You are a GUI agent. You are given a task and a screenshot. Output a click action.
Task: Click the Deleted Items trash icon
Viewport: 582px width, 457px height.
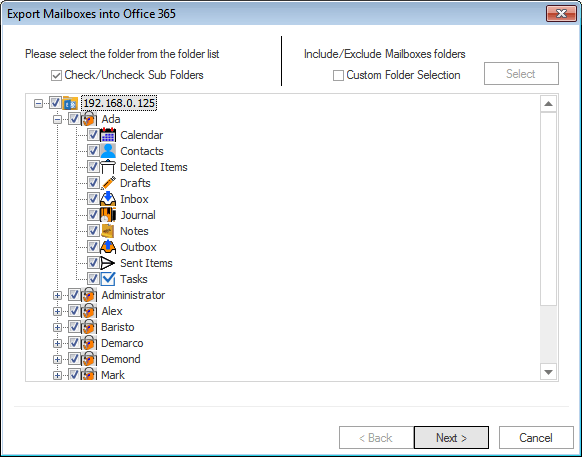pos(108,167)
